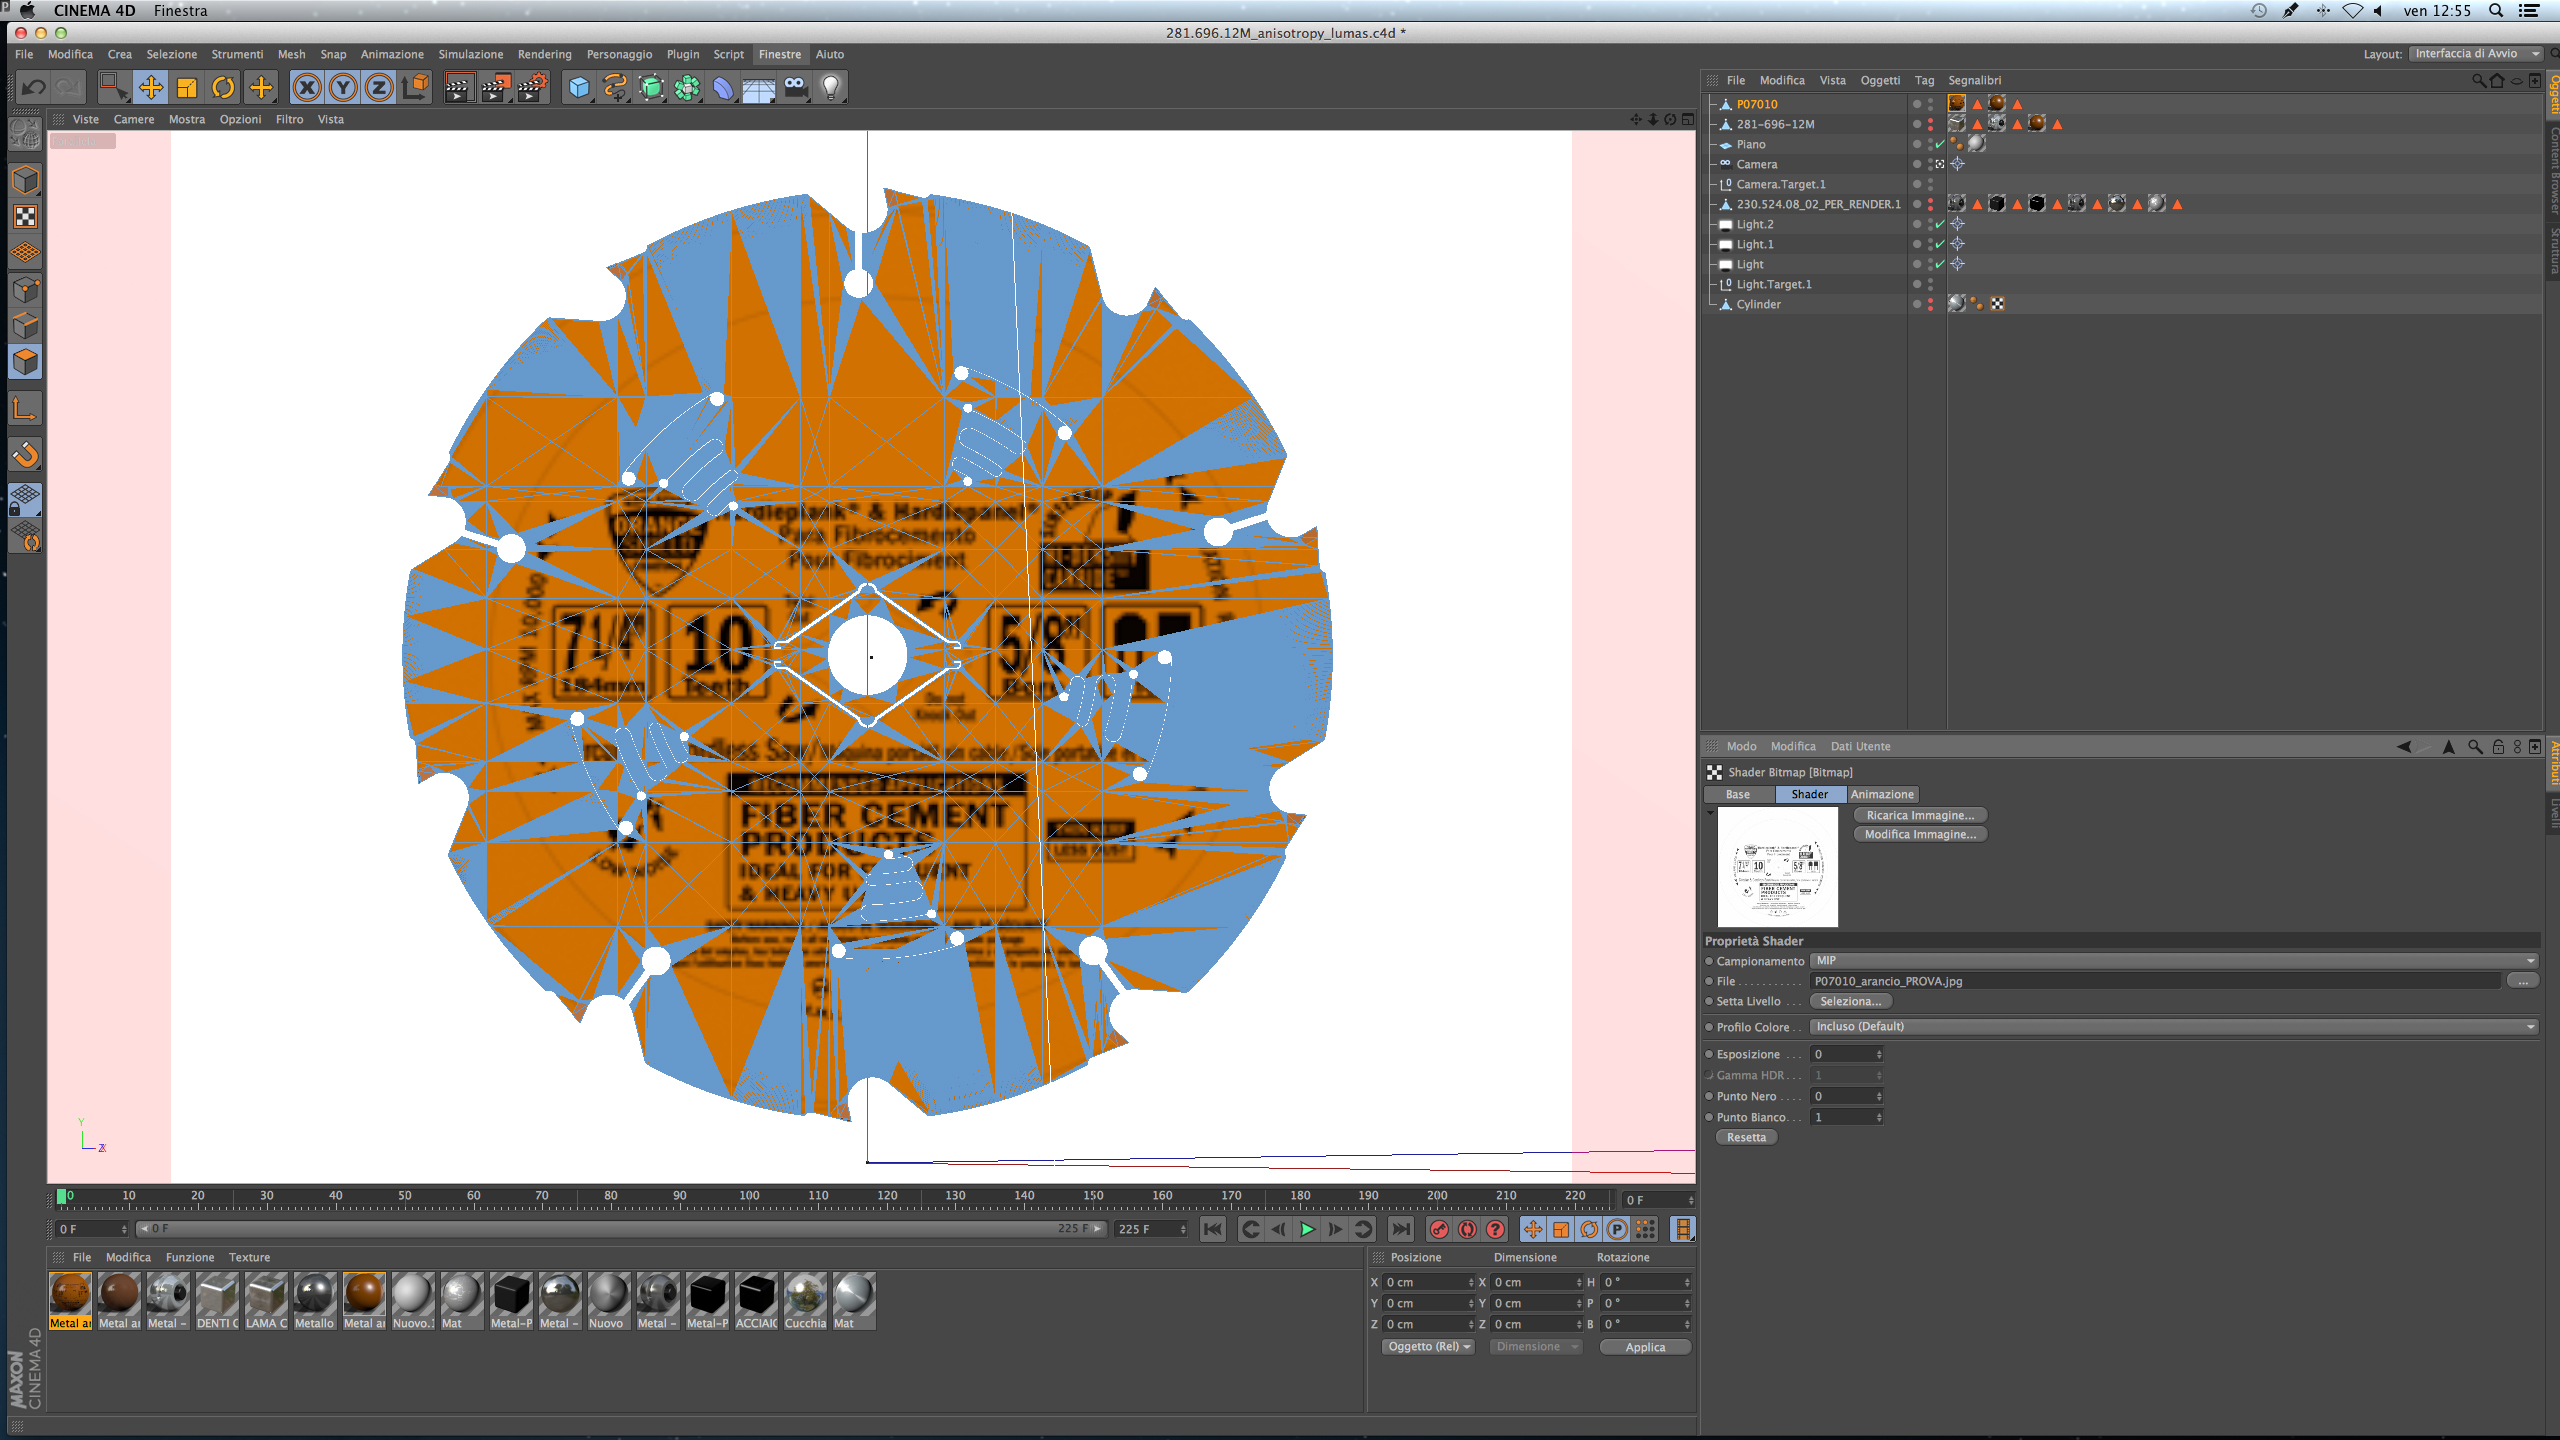Select the Move tool in toolbar
Viewport: 2560px width, 1440px height.
[151, 88]
